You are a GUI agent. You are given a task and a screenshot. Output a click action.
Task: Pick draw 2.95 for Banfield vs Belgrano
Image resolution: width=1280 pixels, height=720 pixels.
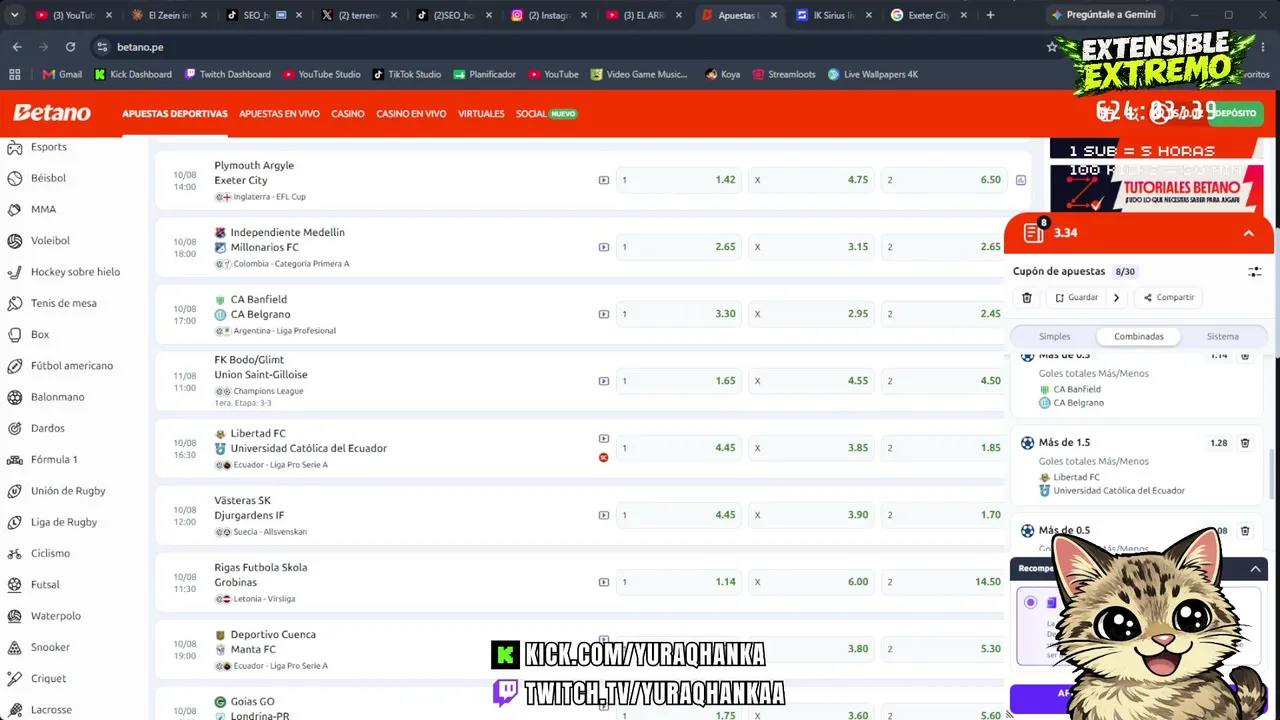[811, 314]
